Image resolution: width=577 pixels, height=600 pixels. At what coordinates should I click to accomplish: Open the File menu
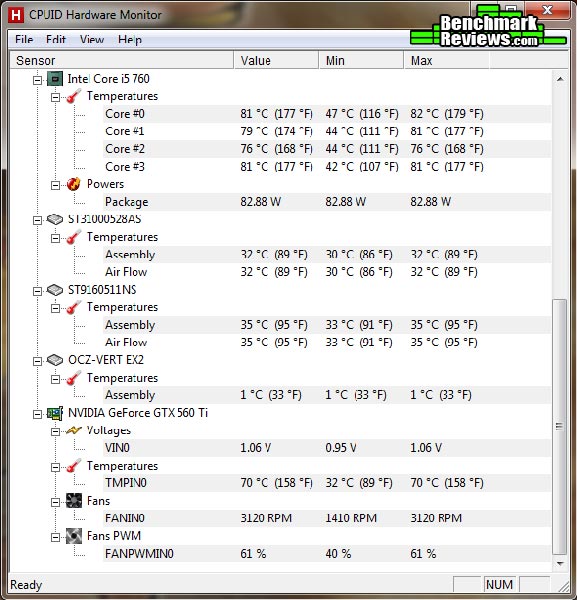tap(24, 39)
